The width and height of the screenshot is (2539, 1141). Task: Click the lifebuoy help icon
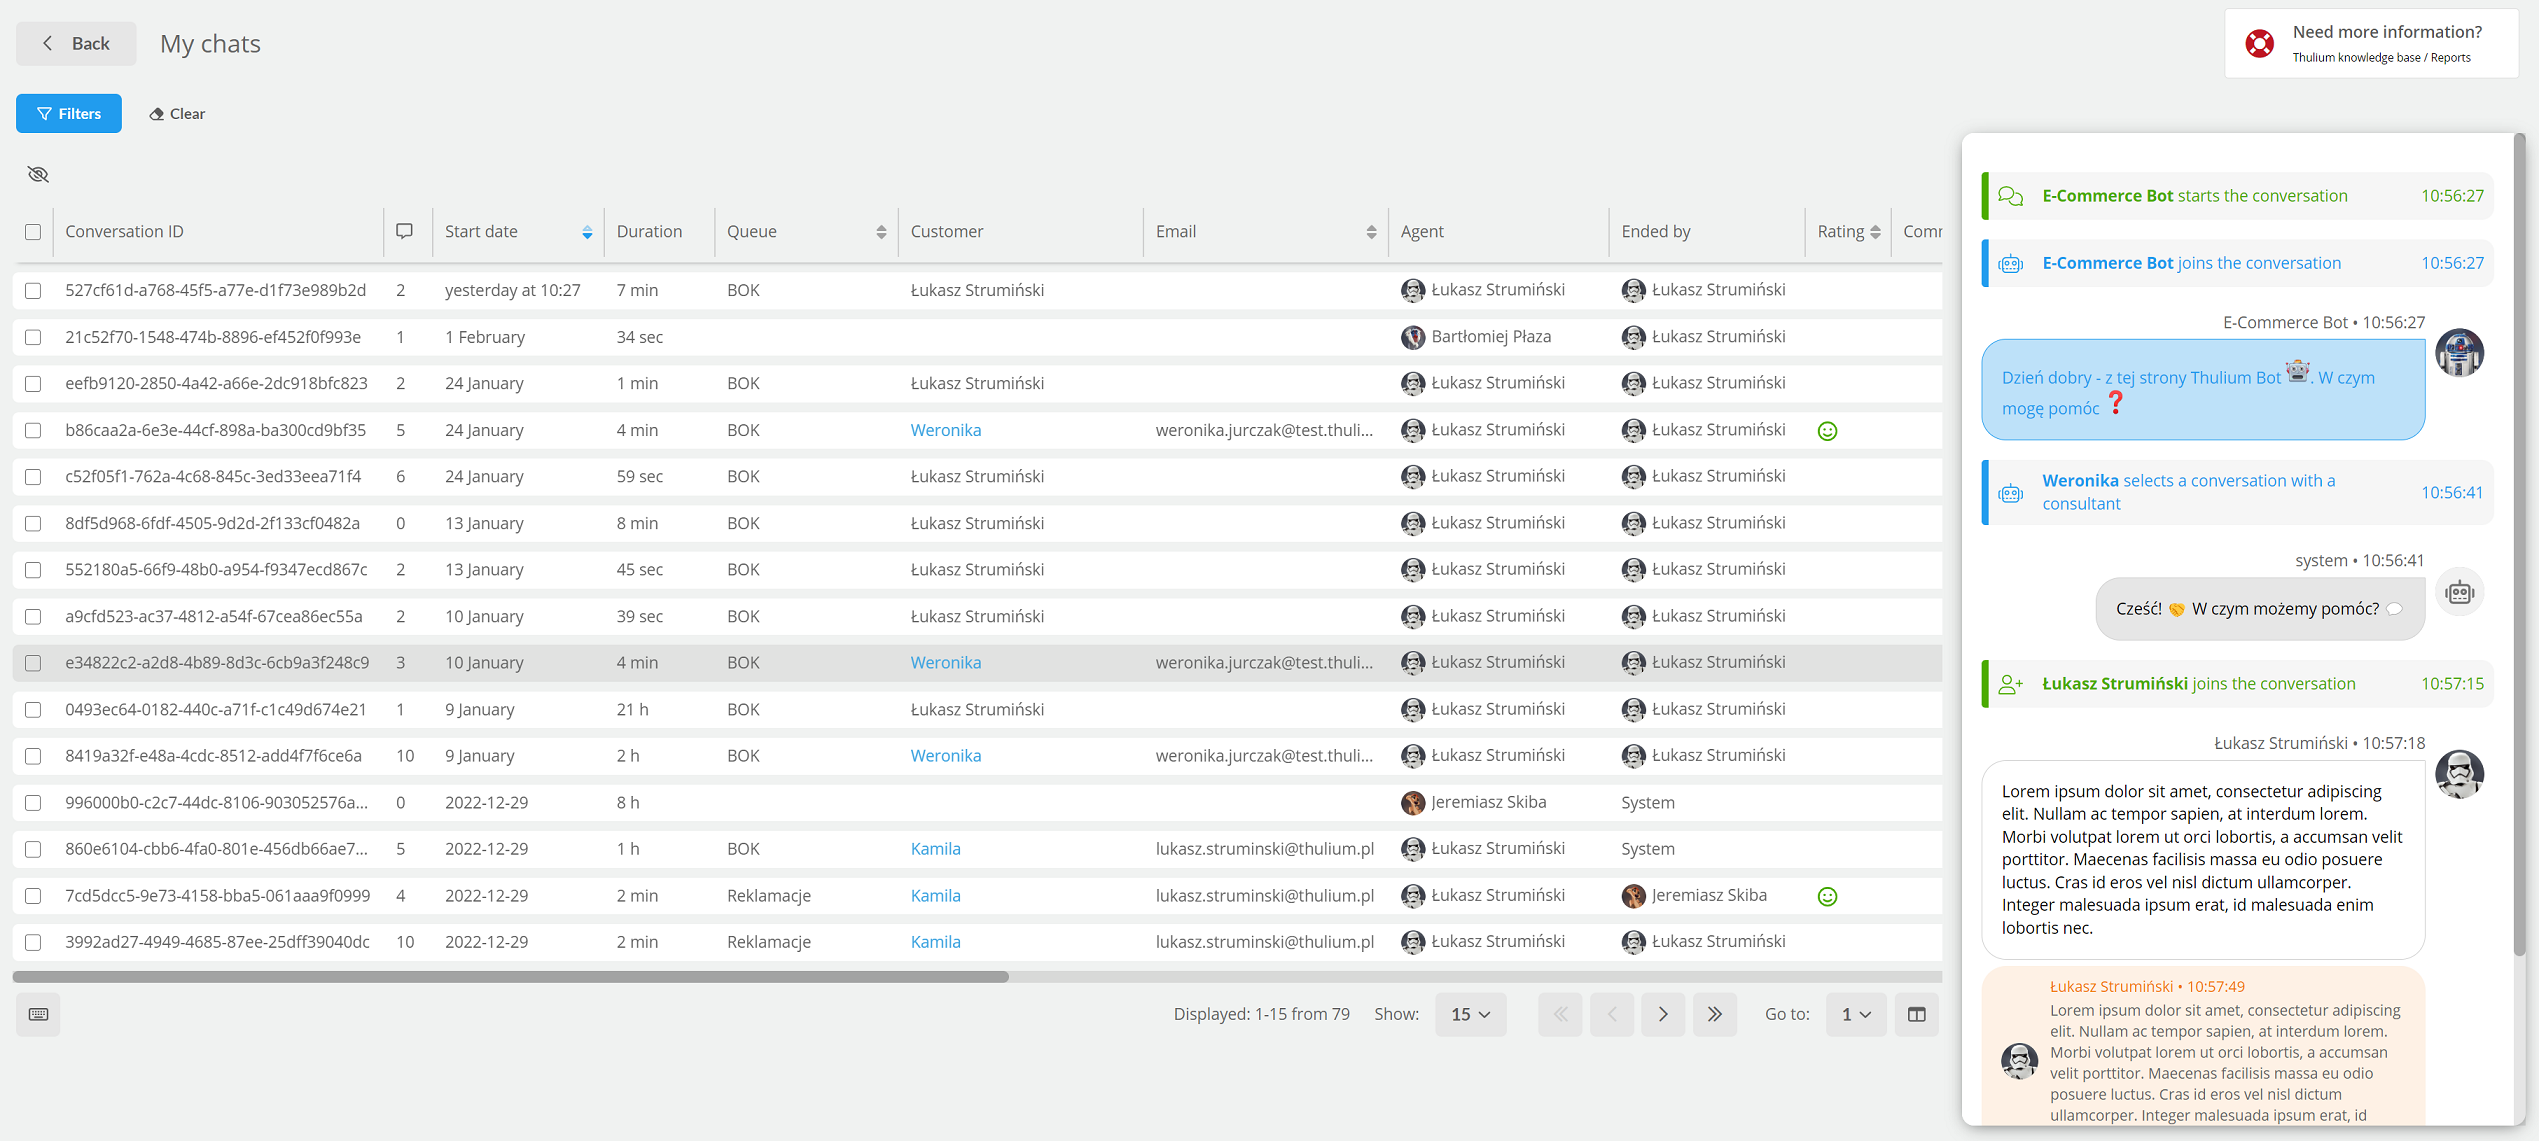[x=2259, y=44]
